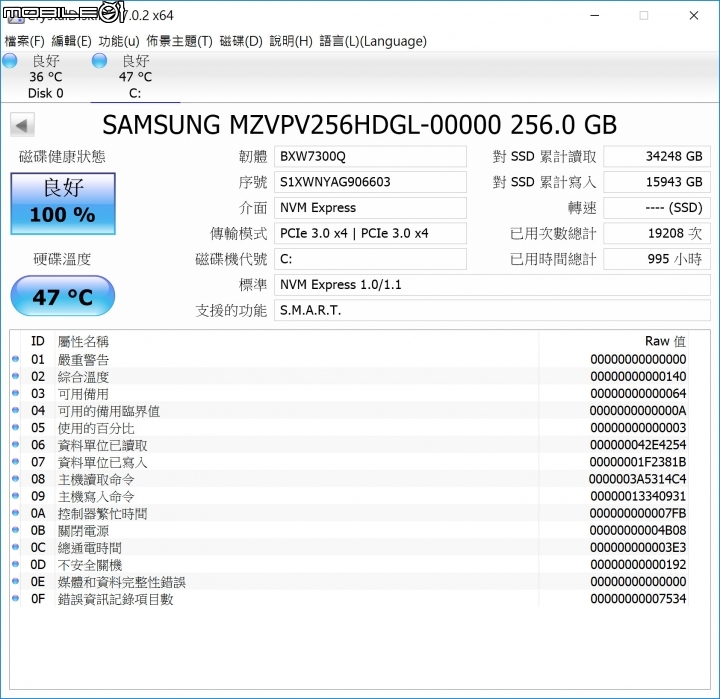Open the 檔案(F) menu
Viewport: 720px width, 699px height.
24,41
